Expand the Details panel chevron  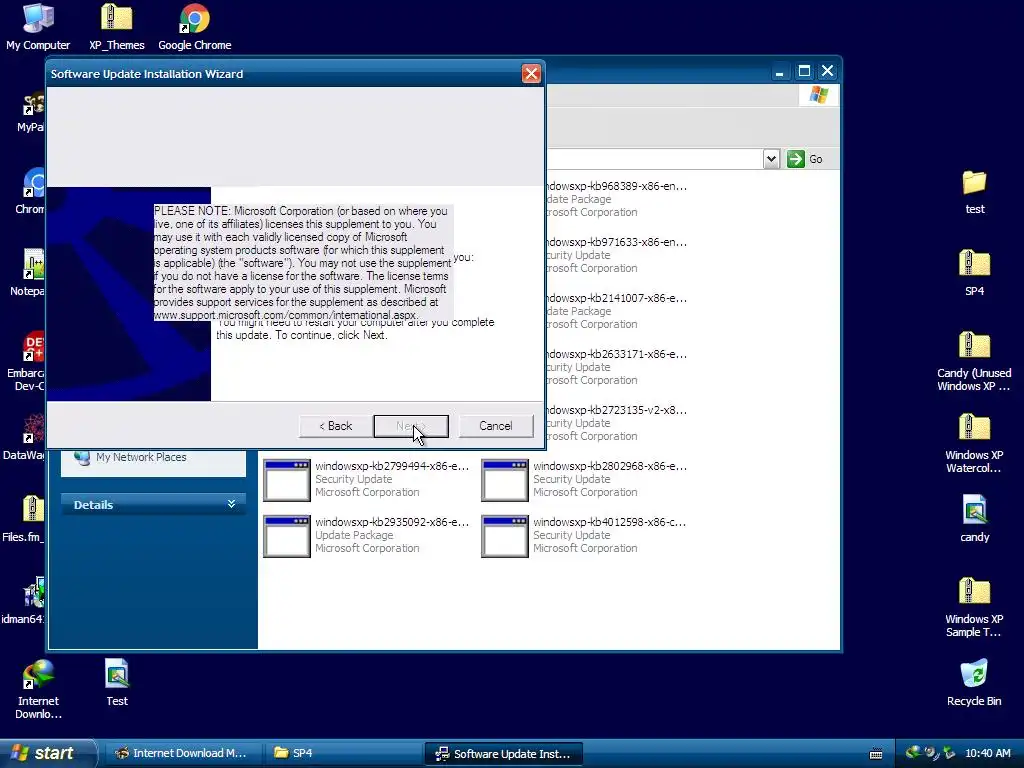tap(231, 504)
